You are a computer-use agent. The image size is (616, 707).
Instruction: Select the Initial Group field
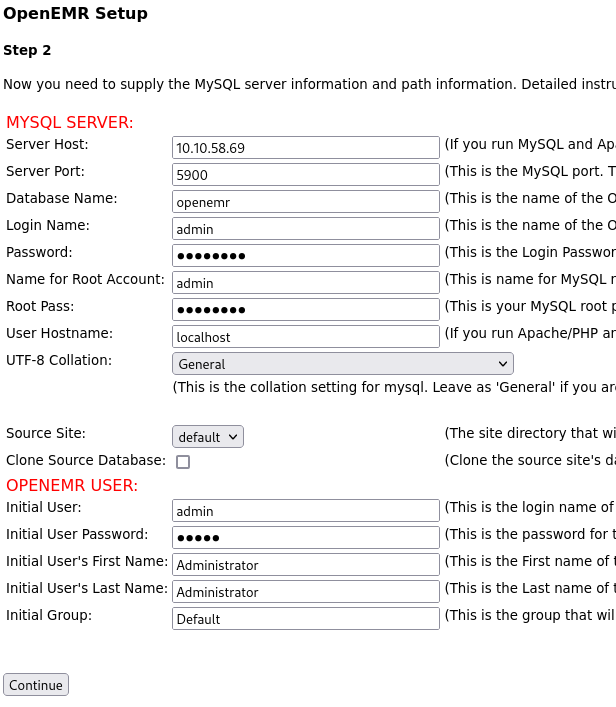tap(306, 619)
